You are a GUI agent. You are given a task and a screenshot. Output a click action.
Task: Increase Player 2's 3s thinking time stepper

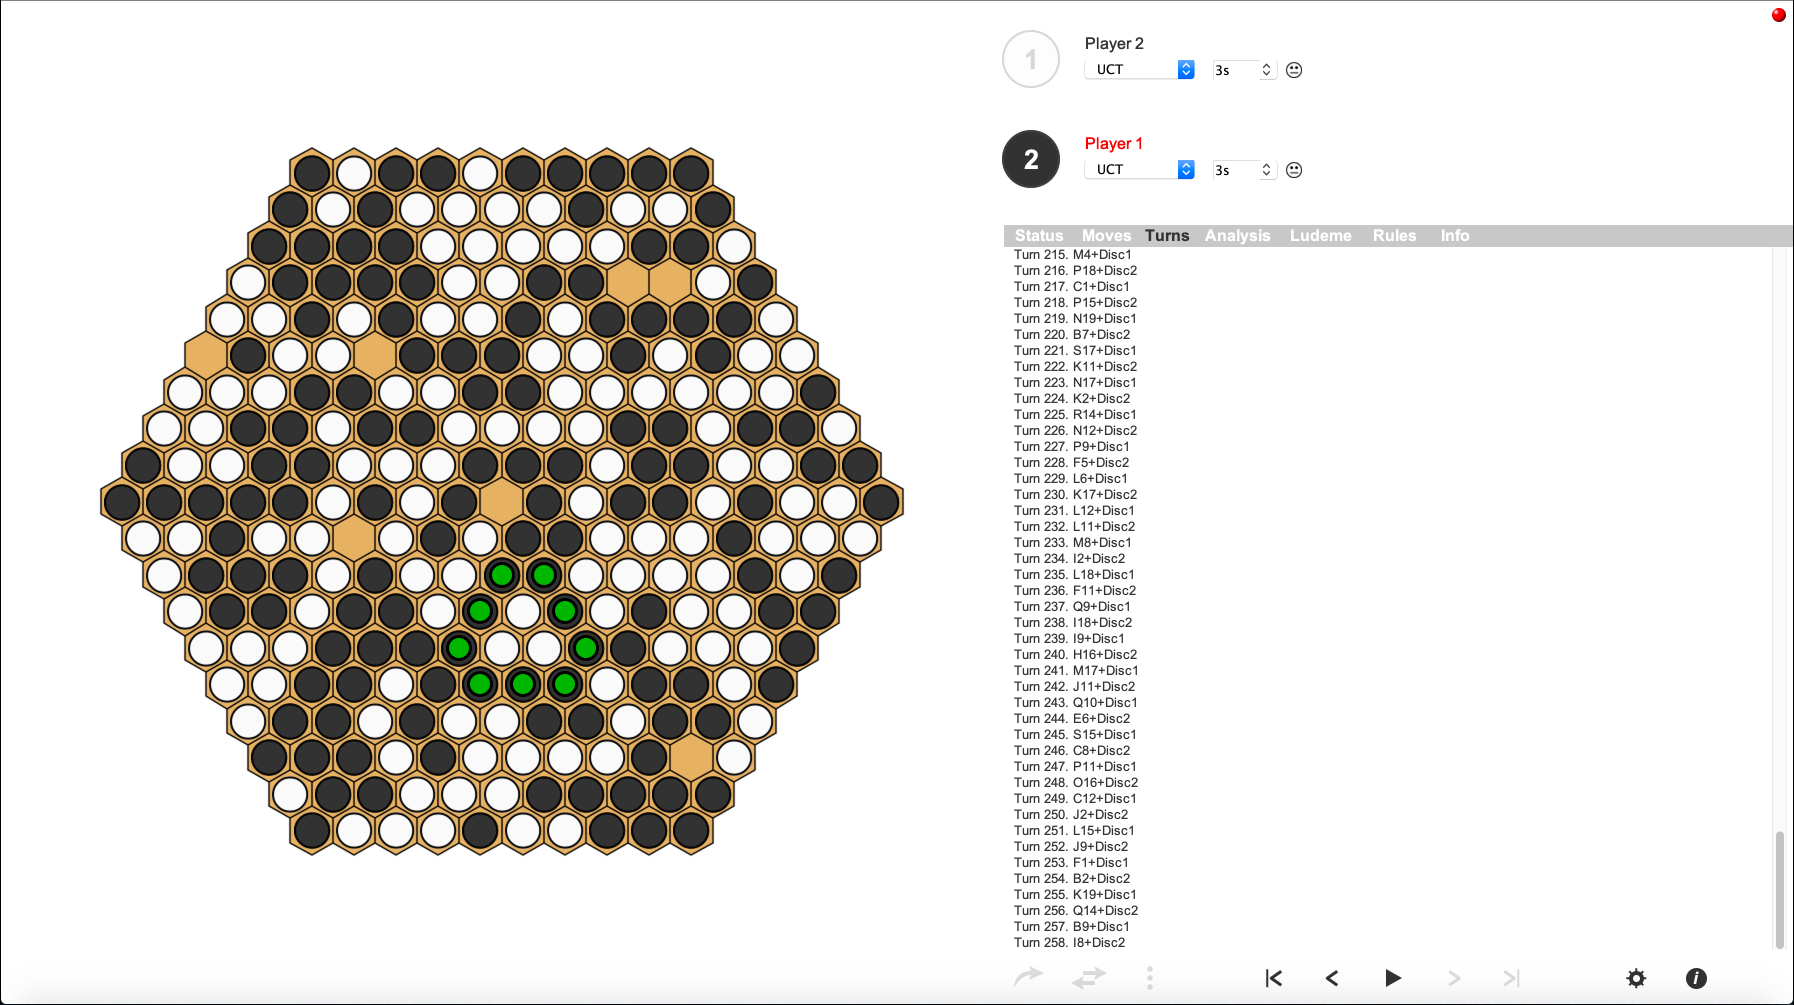point(1266,65)
